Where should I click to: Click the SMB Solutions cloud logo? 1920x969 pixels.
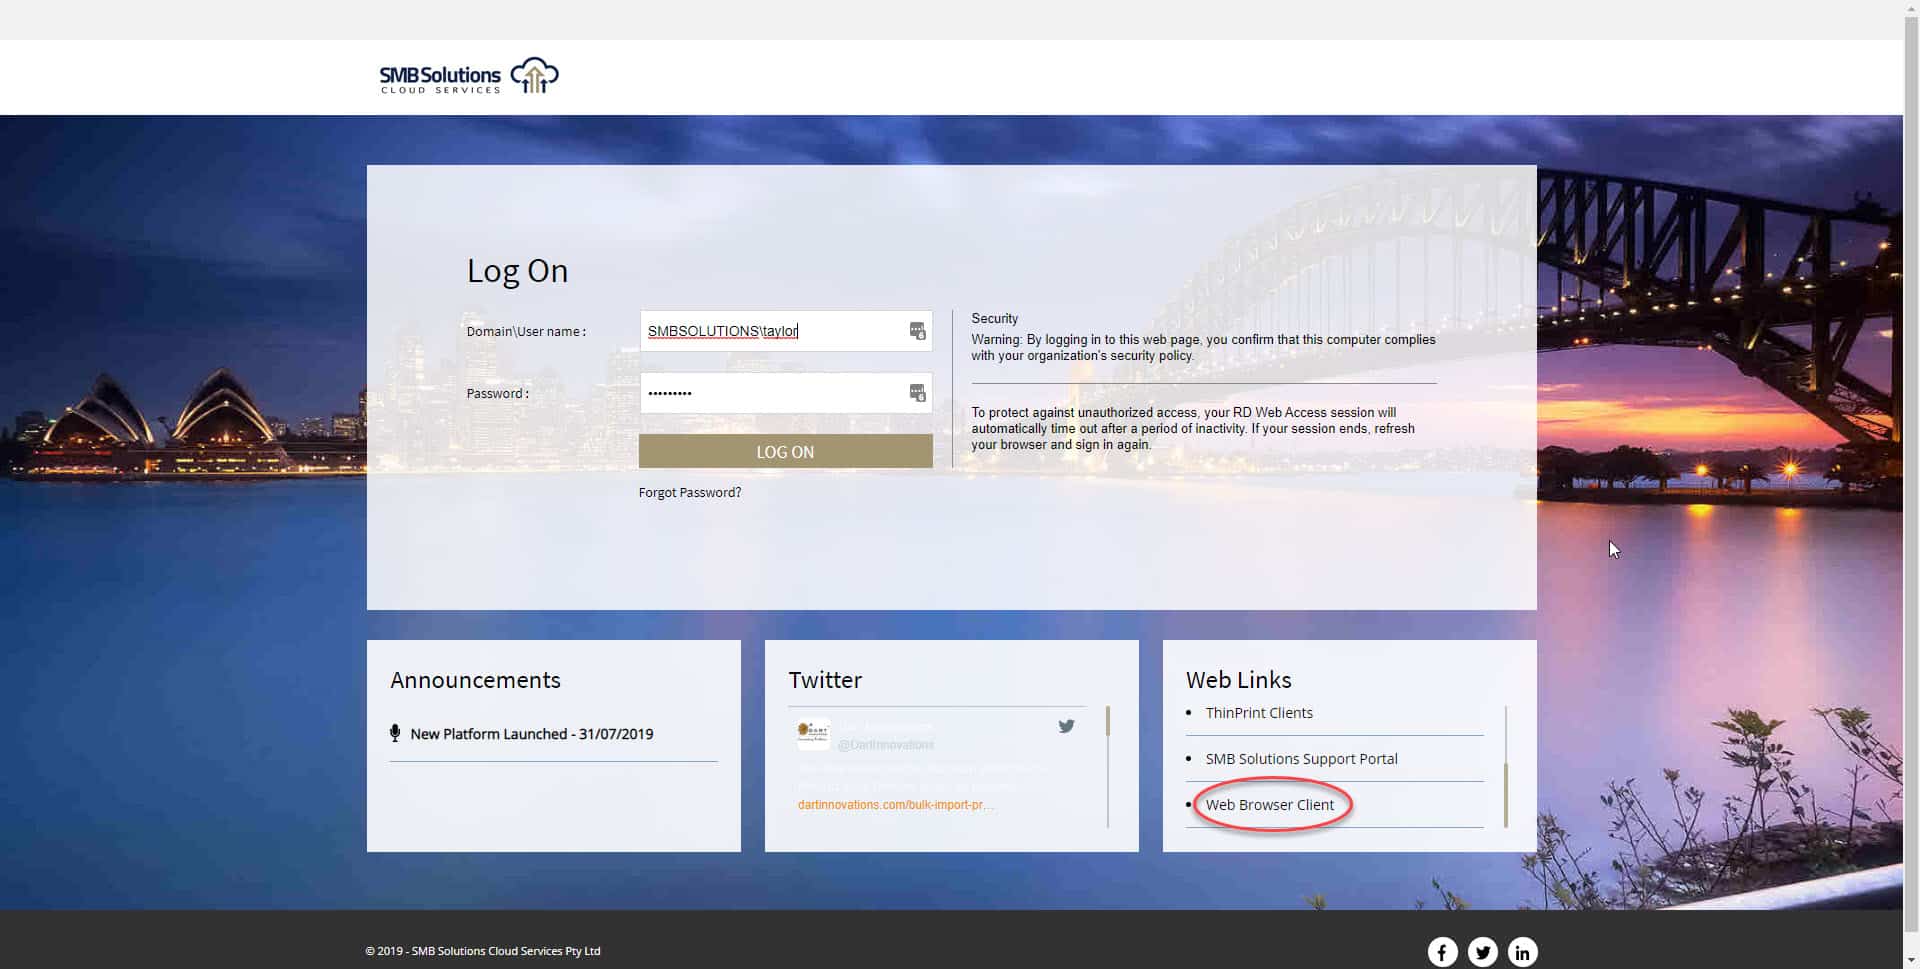coord(468,76)
